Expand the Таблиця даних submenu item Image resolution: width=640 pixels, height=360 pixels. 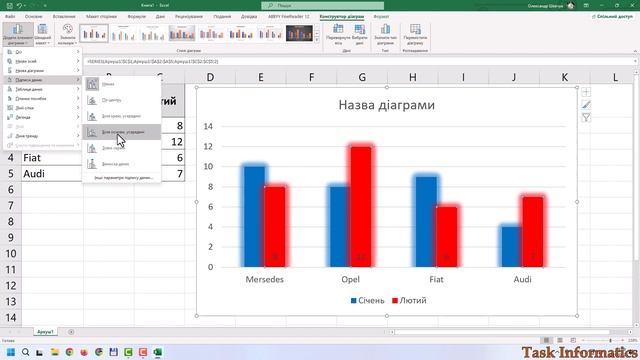(43, 89)
